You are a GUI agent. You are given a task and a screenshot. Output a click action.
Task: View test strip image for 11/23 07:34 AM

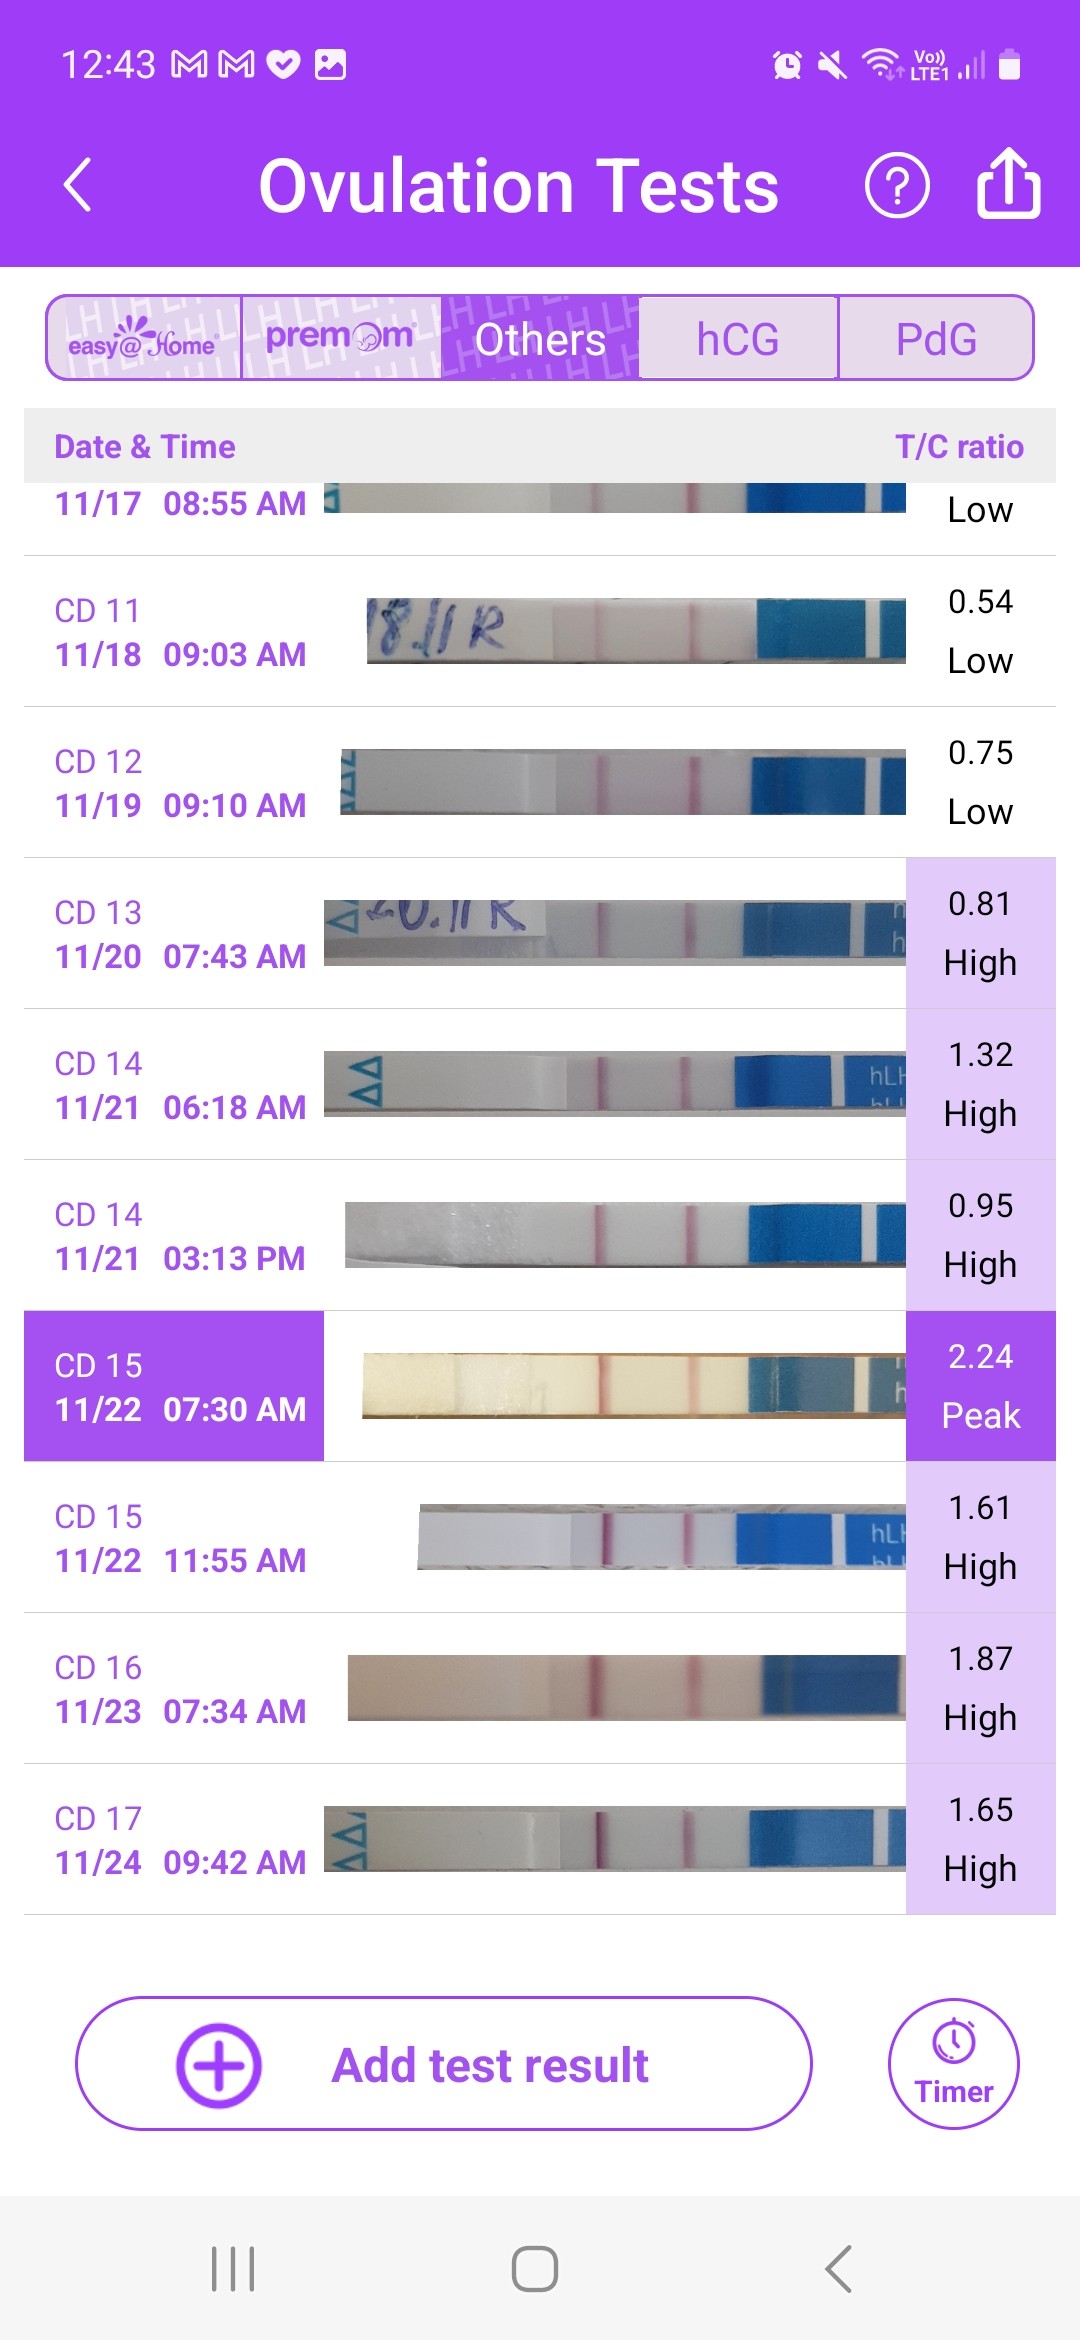point(626,1688)
